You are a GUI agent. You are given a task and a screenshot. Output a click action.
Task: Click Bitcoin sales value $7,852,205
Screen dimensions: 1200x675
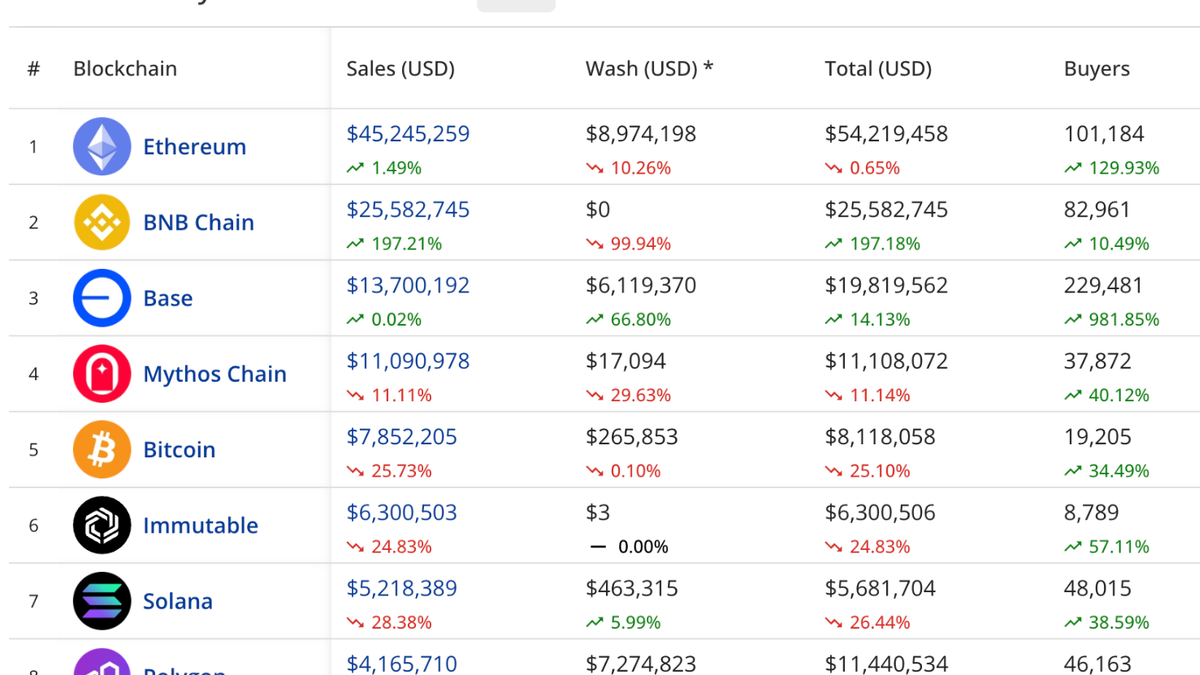tap(402, 437)
